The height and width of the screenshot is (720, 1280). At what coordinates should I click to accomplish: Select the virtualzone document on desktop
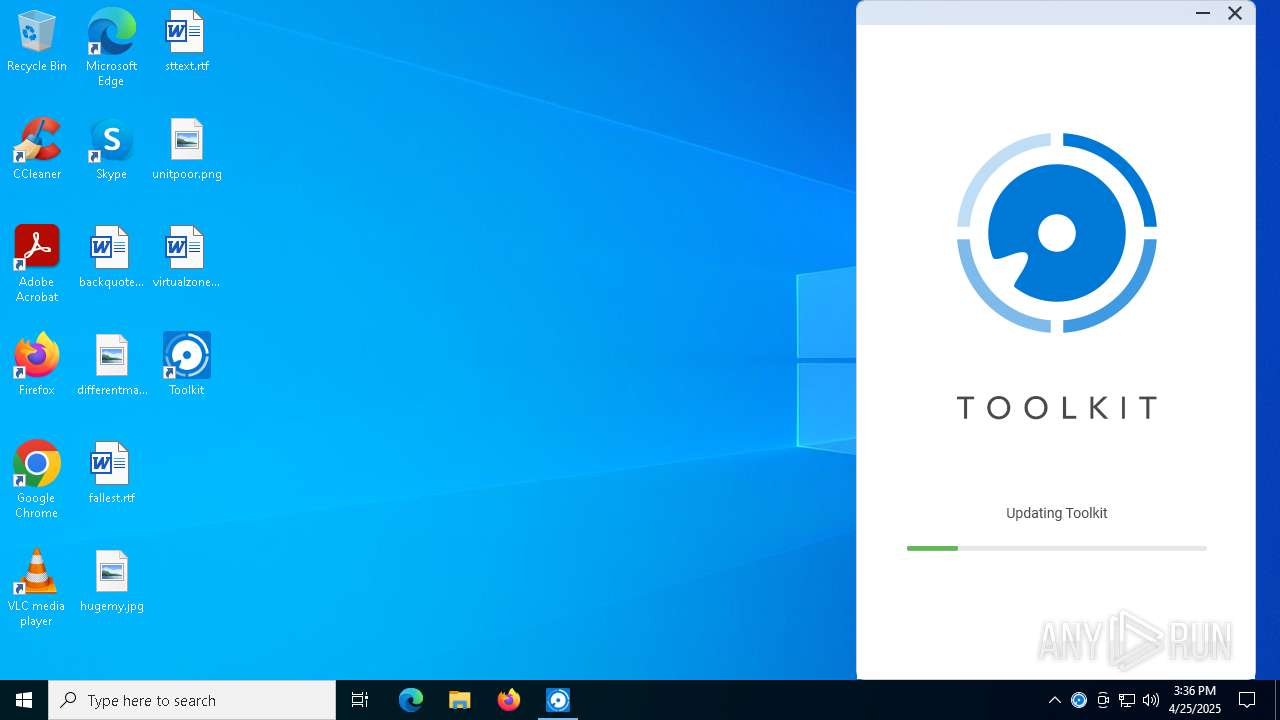tap(186, 257)
